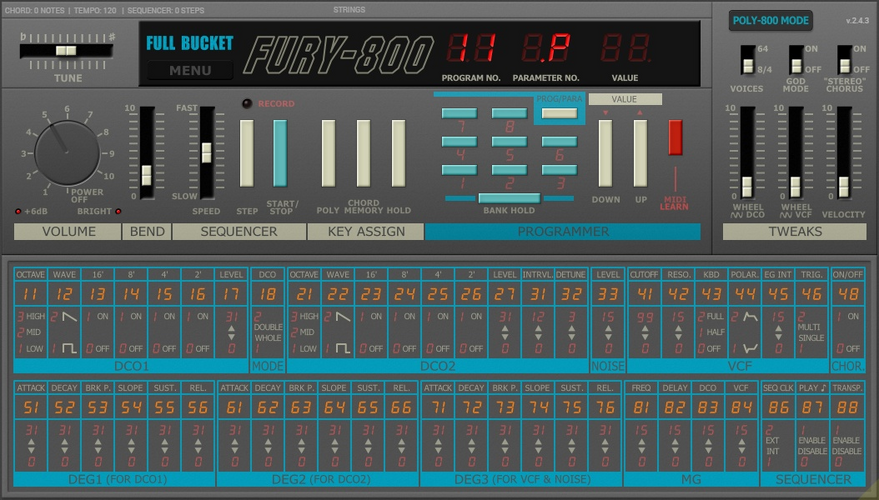Click the PROG/PARA selector button
This screenshot has width=879, height=500.
tap(559, 114)
